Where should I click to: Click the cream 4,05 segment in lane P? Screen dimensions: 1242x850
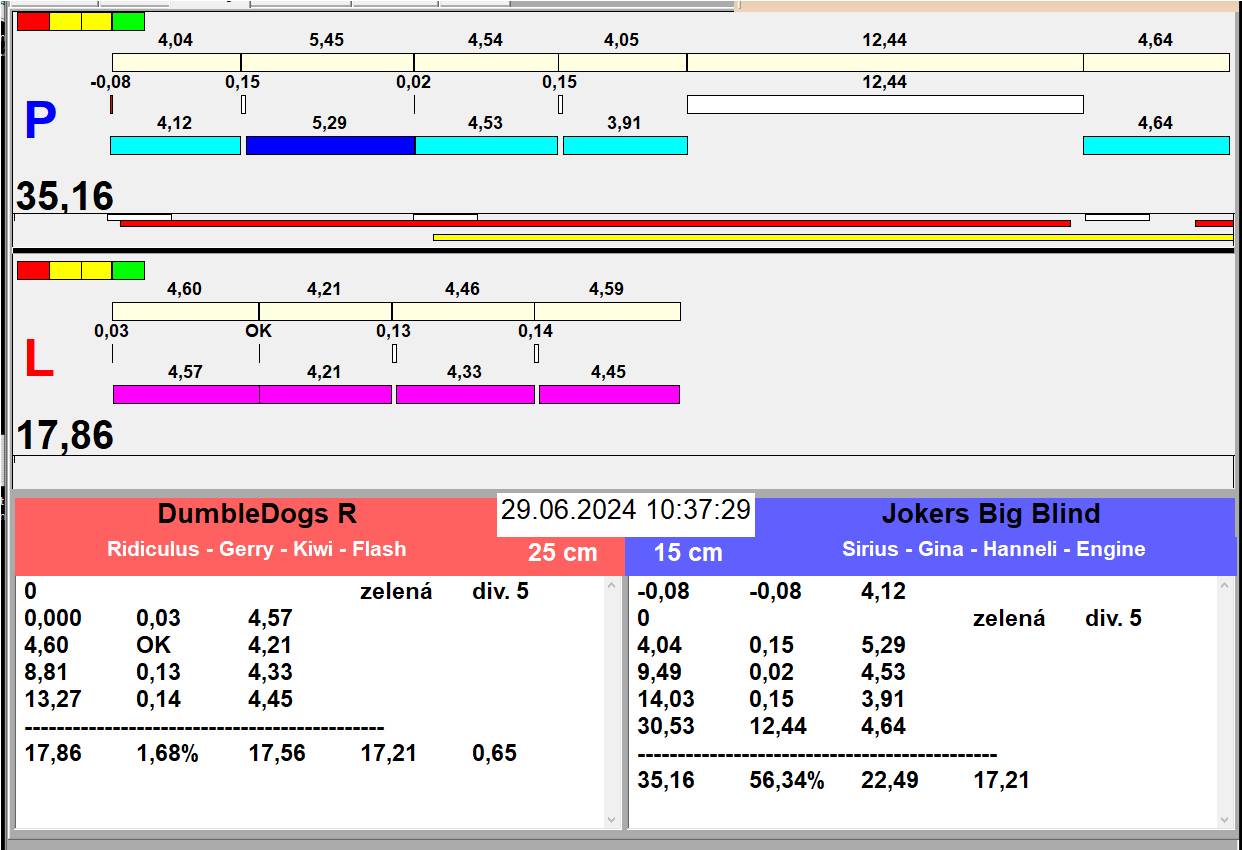pyautogui.click(x=622, y=62)
